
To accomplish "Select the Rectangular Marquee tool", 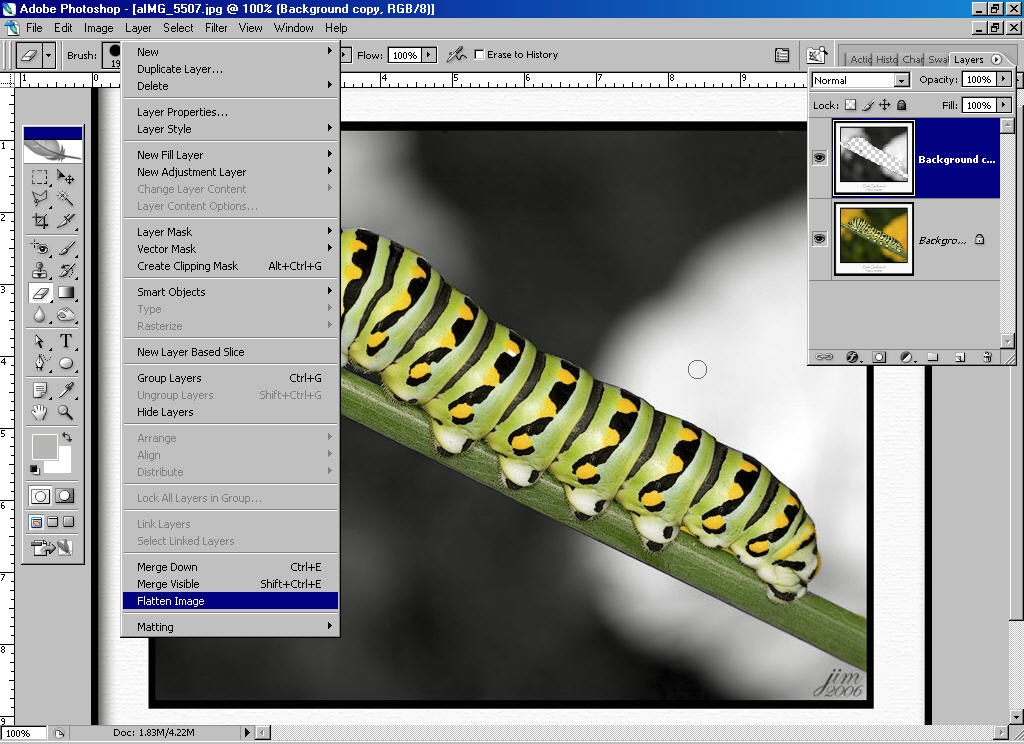I will [39, 177].
